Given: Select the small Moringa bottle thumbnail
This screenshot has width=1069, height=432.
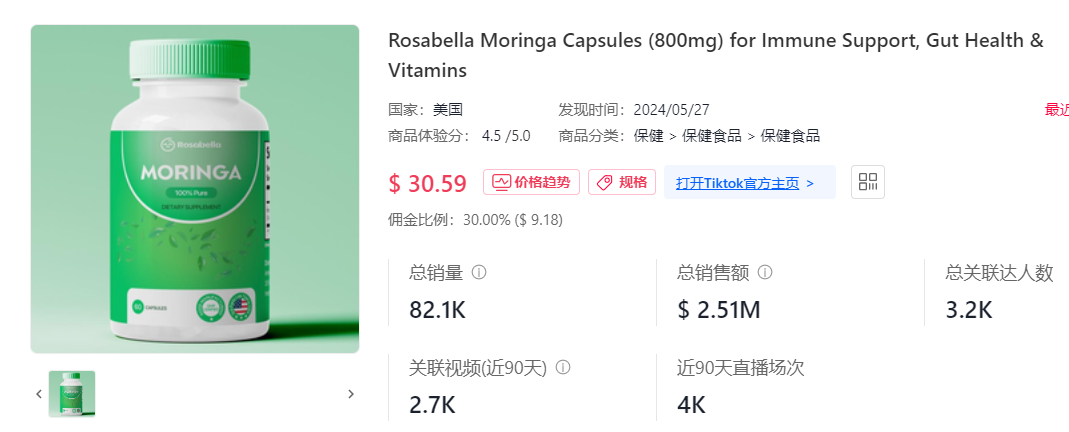Looking at the screenshot, I should click(72, 394).
